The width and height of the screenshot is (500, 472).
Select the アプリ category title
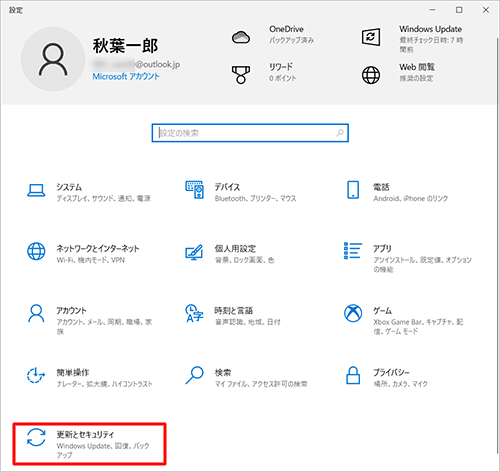382,248
